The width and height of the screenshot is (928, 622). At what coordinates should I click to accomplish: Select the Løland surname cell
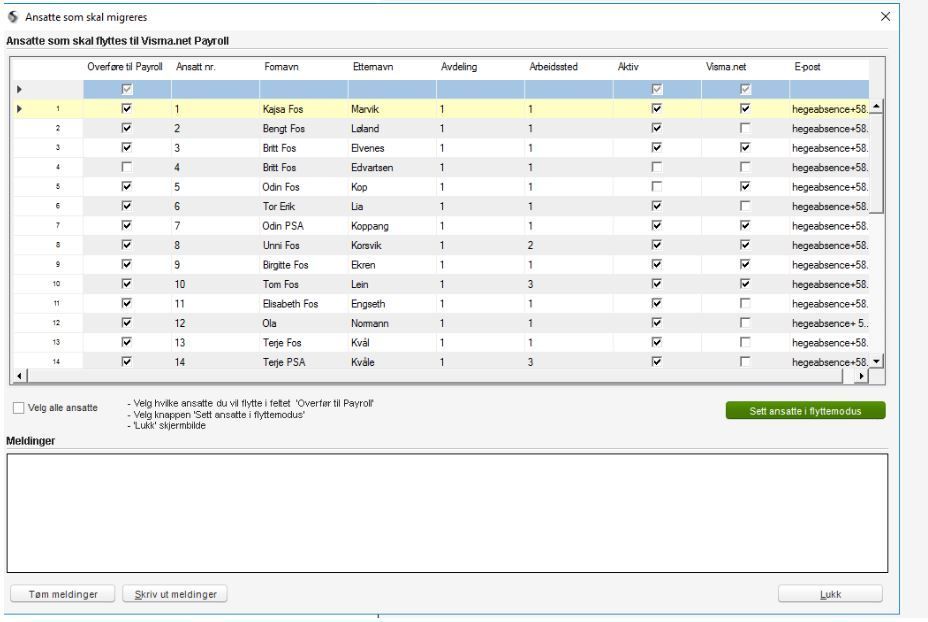click(x=392, y=128)
